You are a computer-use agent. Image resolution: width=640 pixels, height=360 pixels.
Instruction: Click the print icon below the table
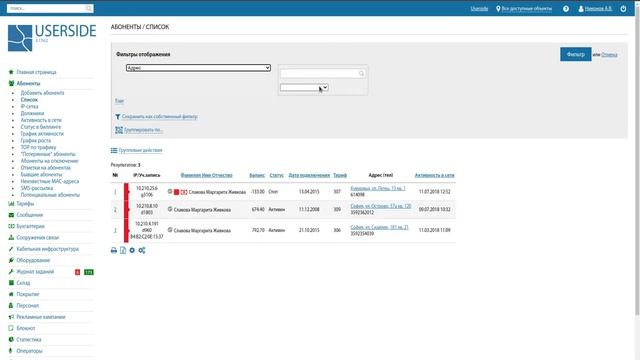[114, 250]
